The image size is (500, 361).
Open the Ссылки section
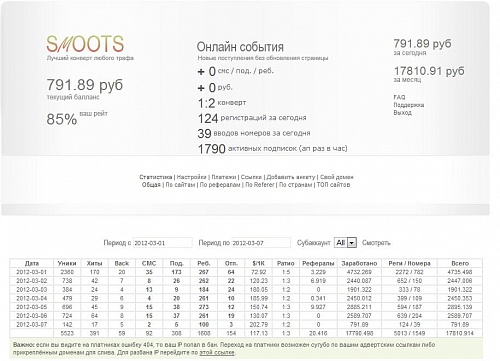(251, 177)
